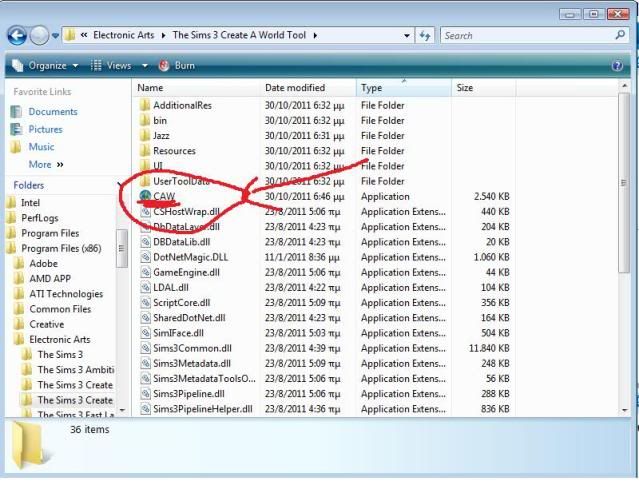Select the Documents favorite link icon
The width and height of the screenshot is (639, 501).
click(x=16, y=112)
